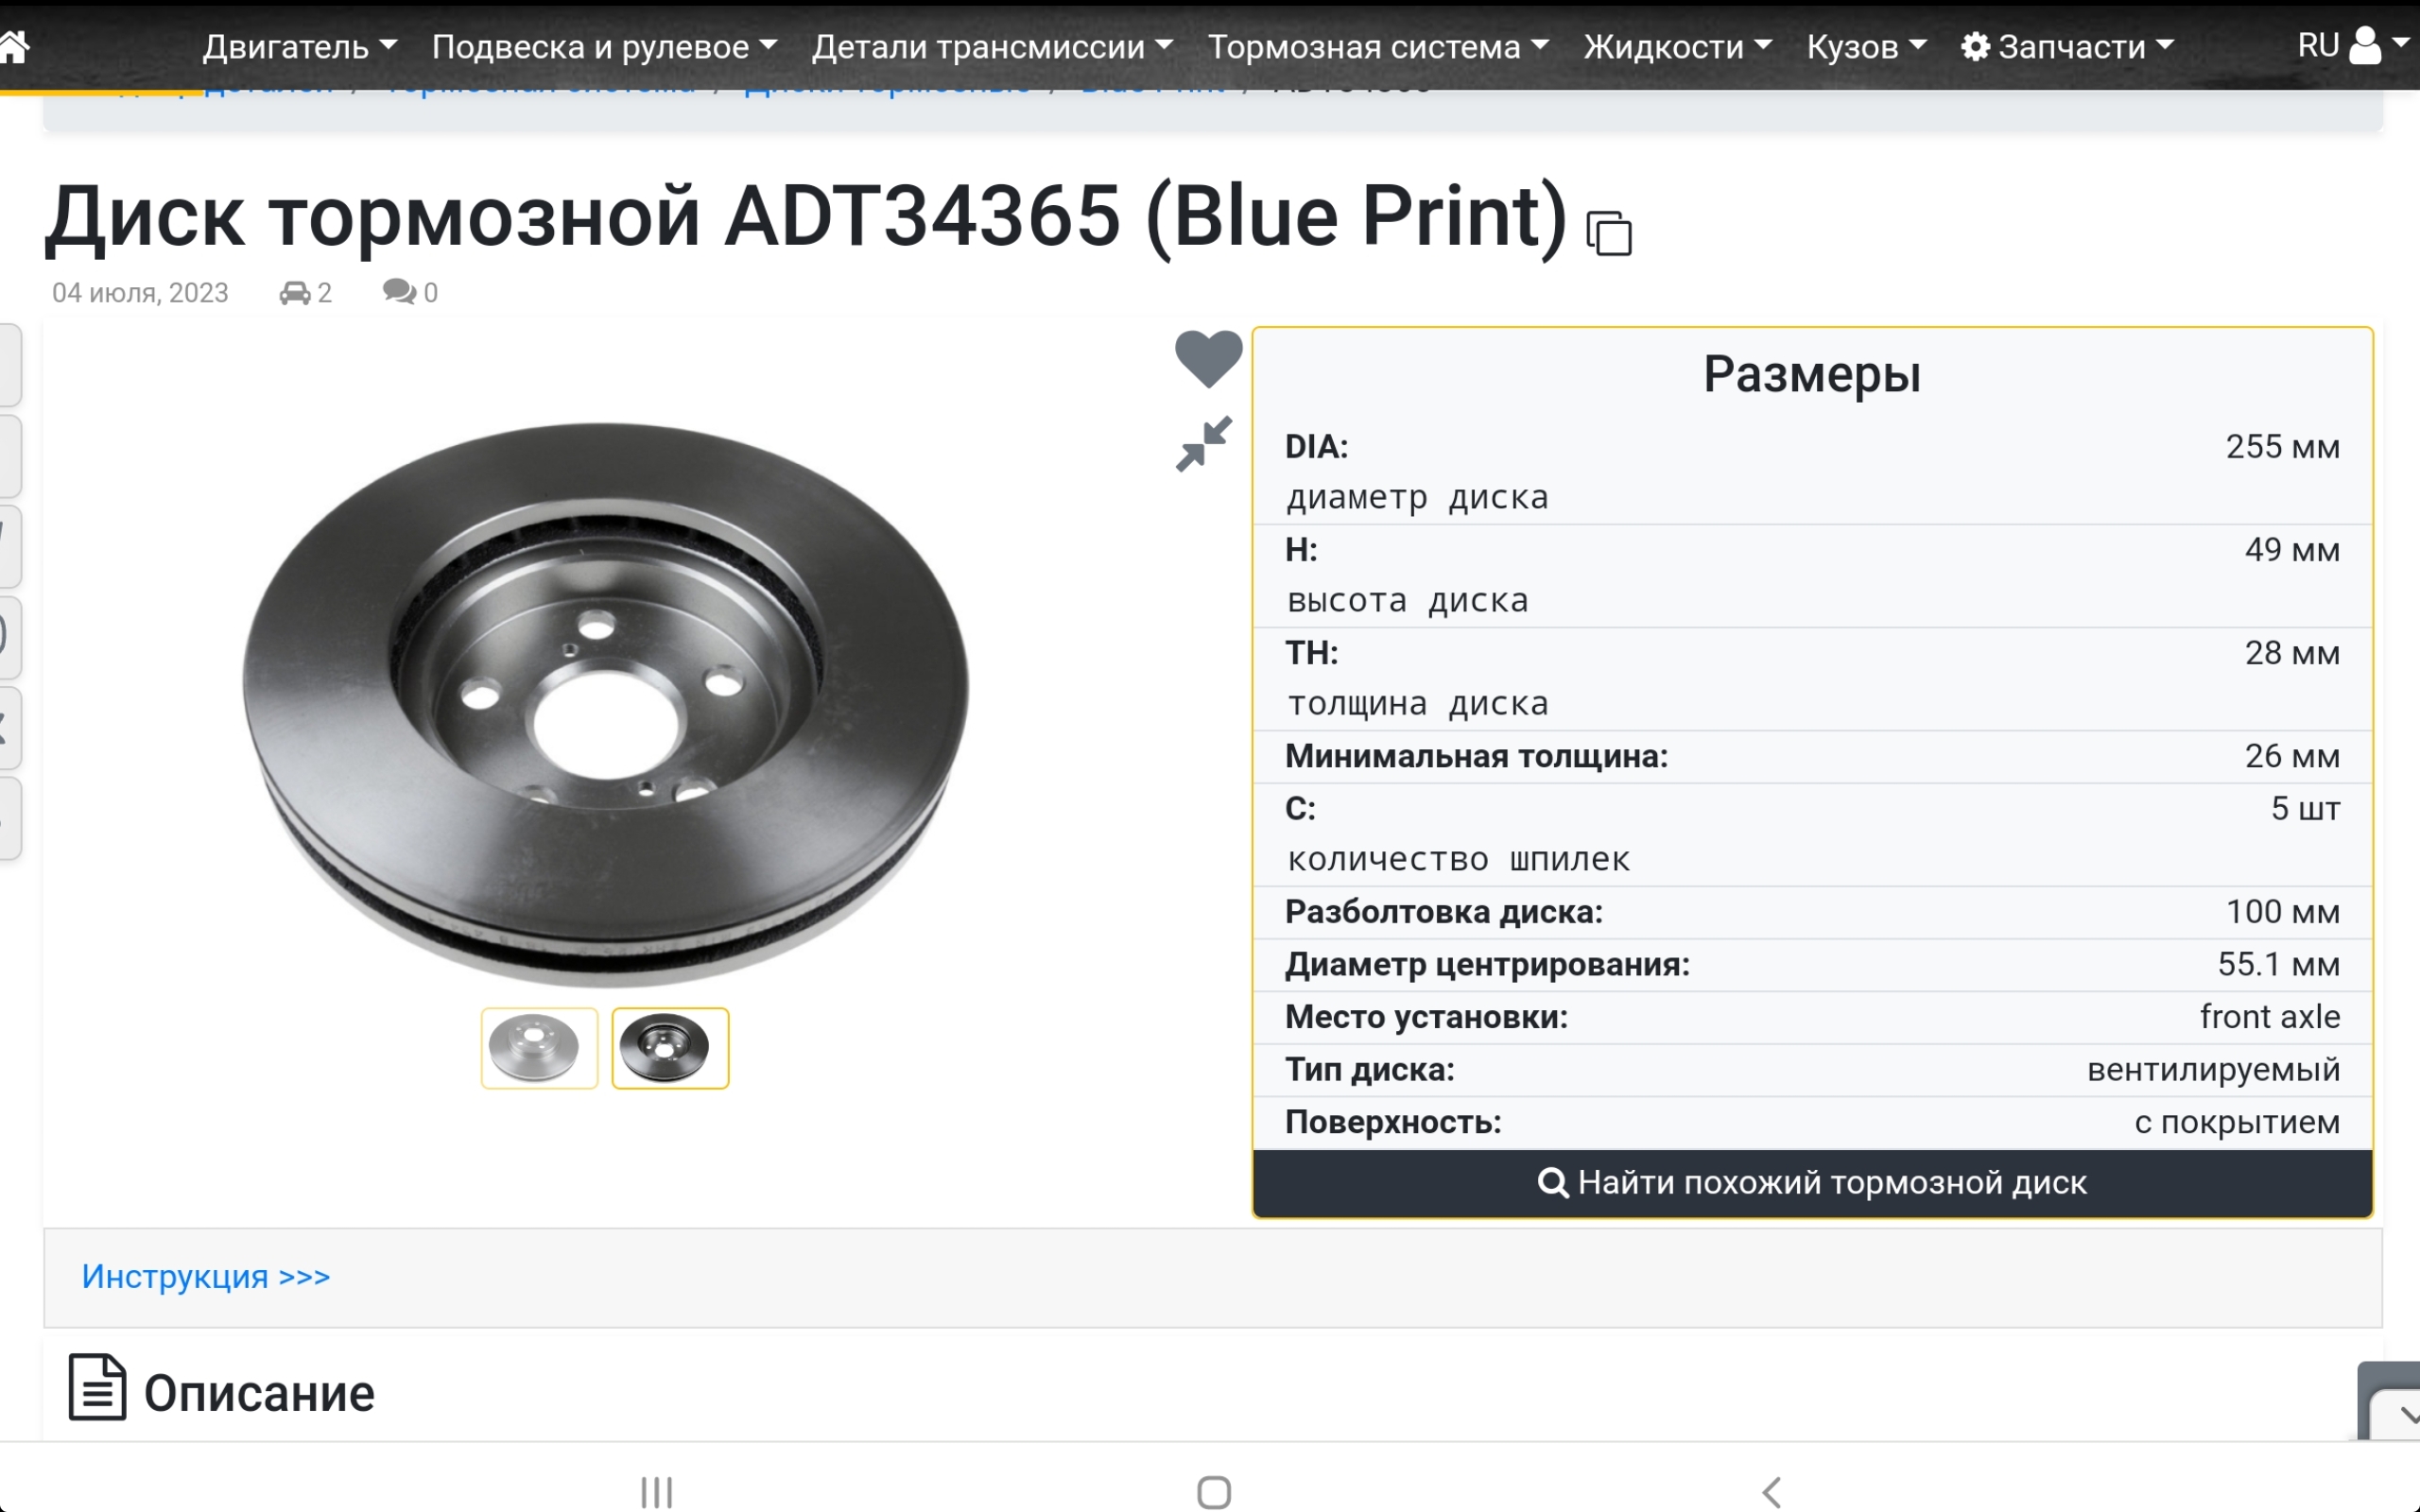
Task: Tap Android recent apps button
Action: tap(656, 1492)
